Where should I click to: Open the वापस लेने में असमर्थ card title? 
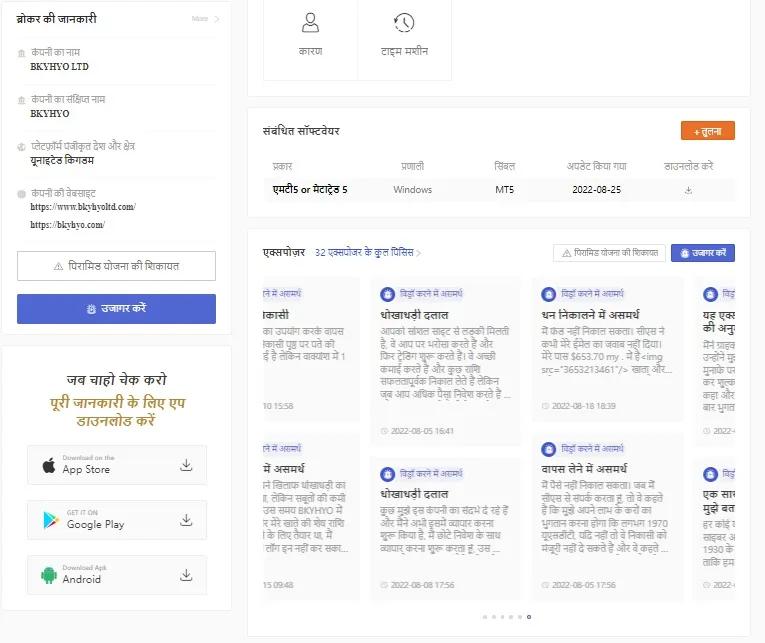[x=584, y=469]
